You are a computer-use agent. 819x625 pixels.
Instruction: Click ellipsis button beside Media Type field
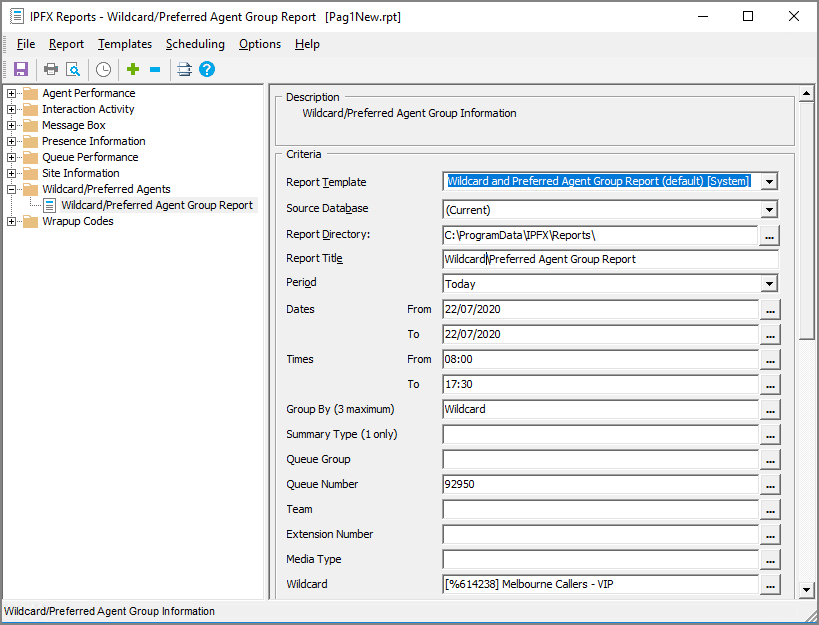tap(770, 560)
